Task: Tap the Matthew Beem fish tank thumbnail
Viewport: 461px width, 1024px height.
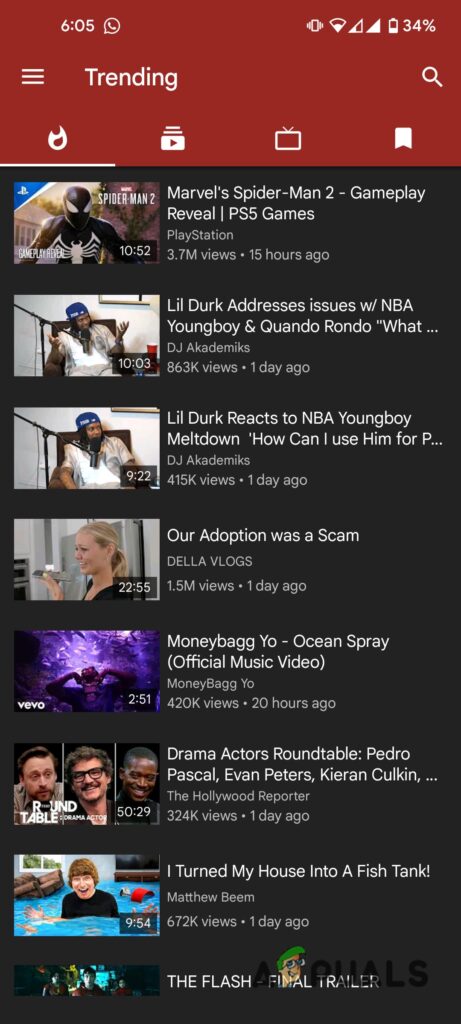Action: click(x=87, y=895)
